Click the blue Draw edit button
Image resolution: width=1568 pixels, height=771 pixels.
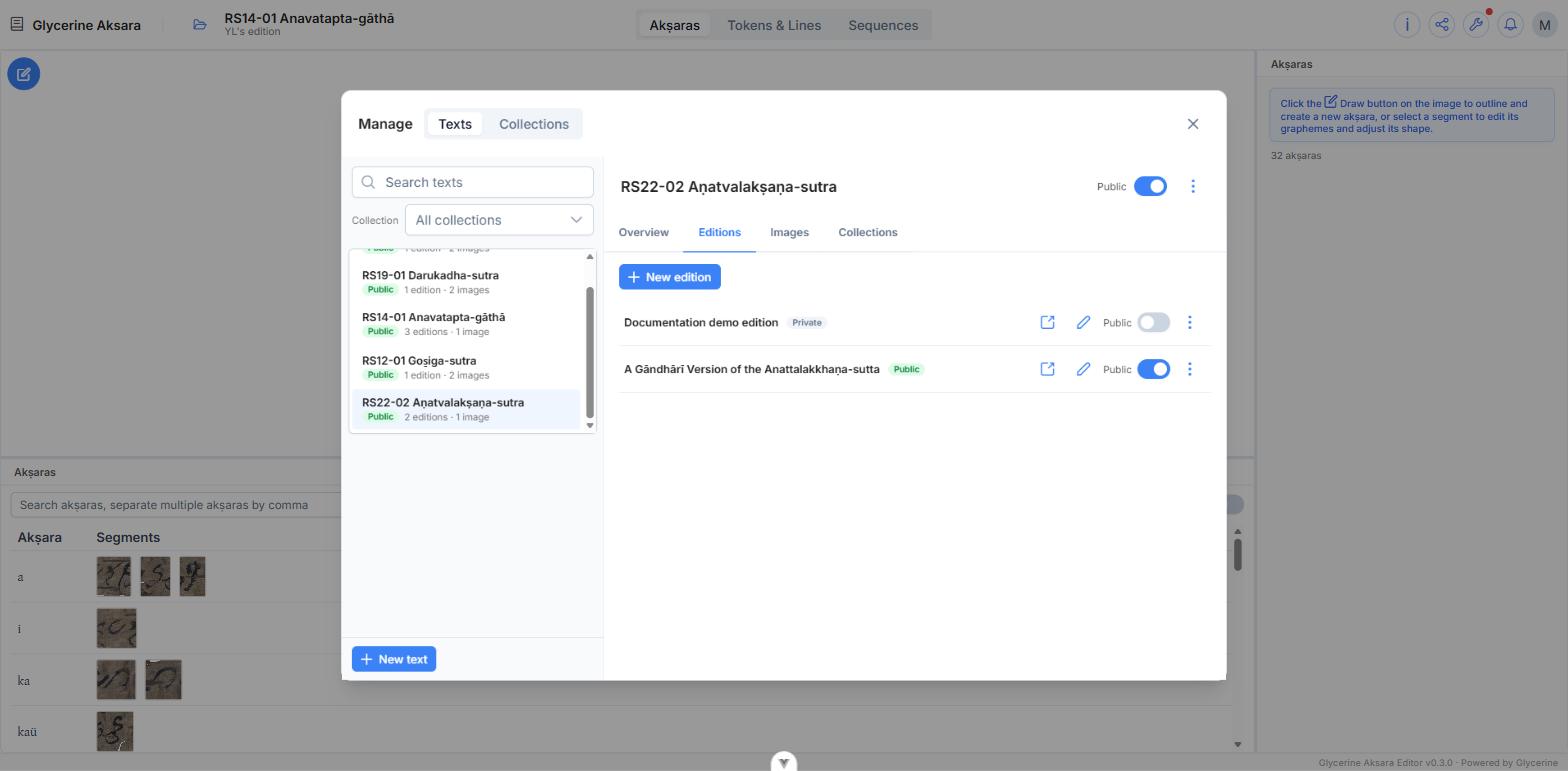24,74
